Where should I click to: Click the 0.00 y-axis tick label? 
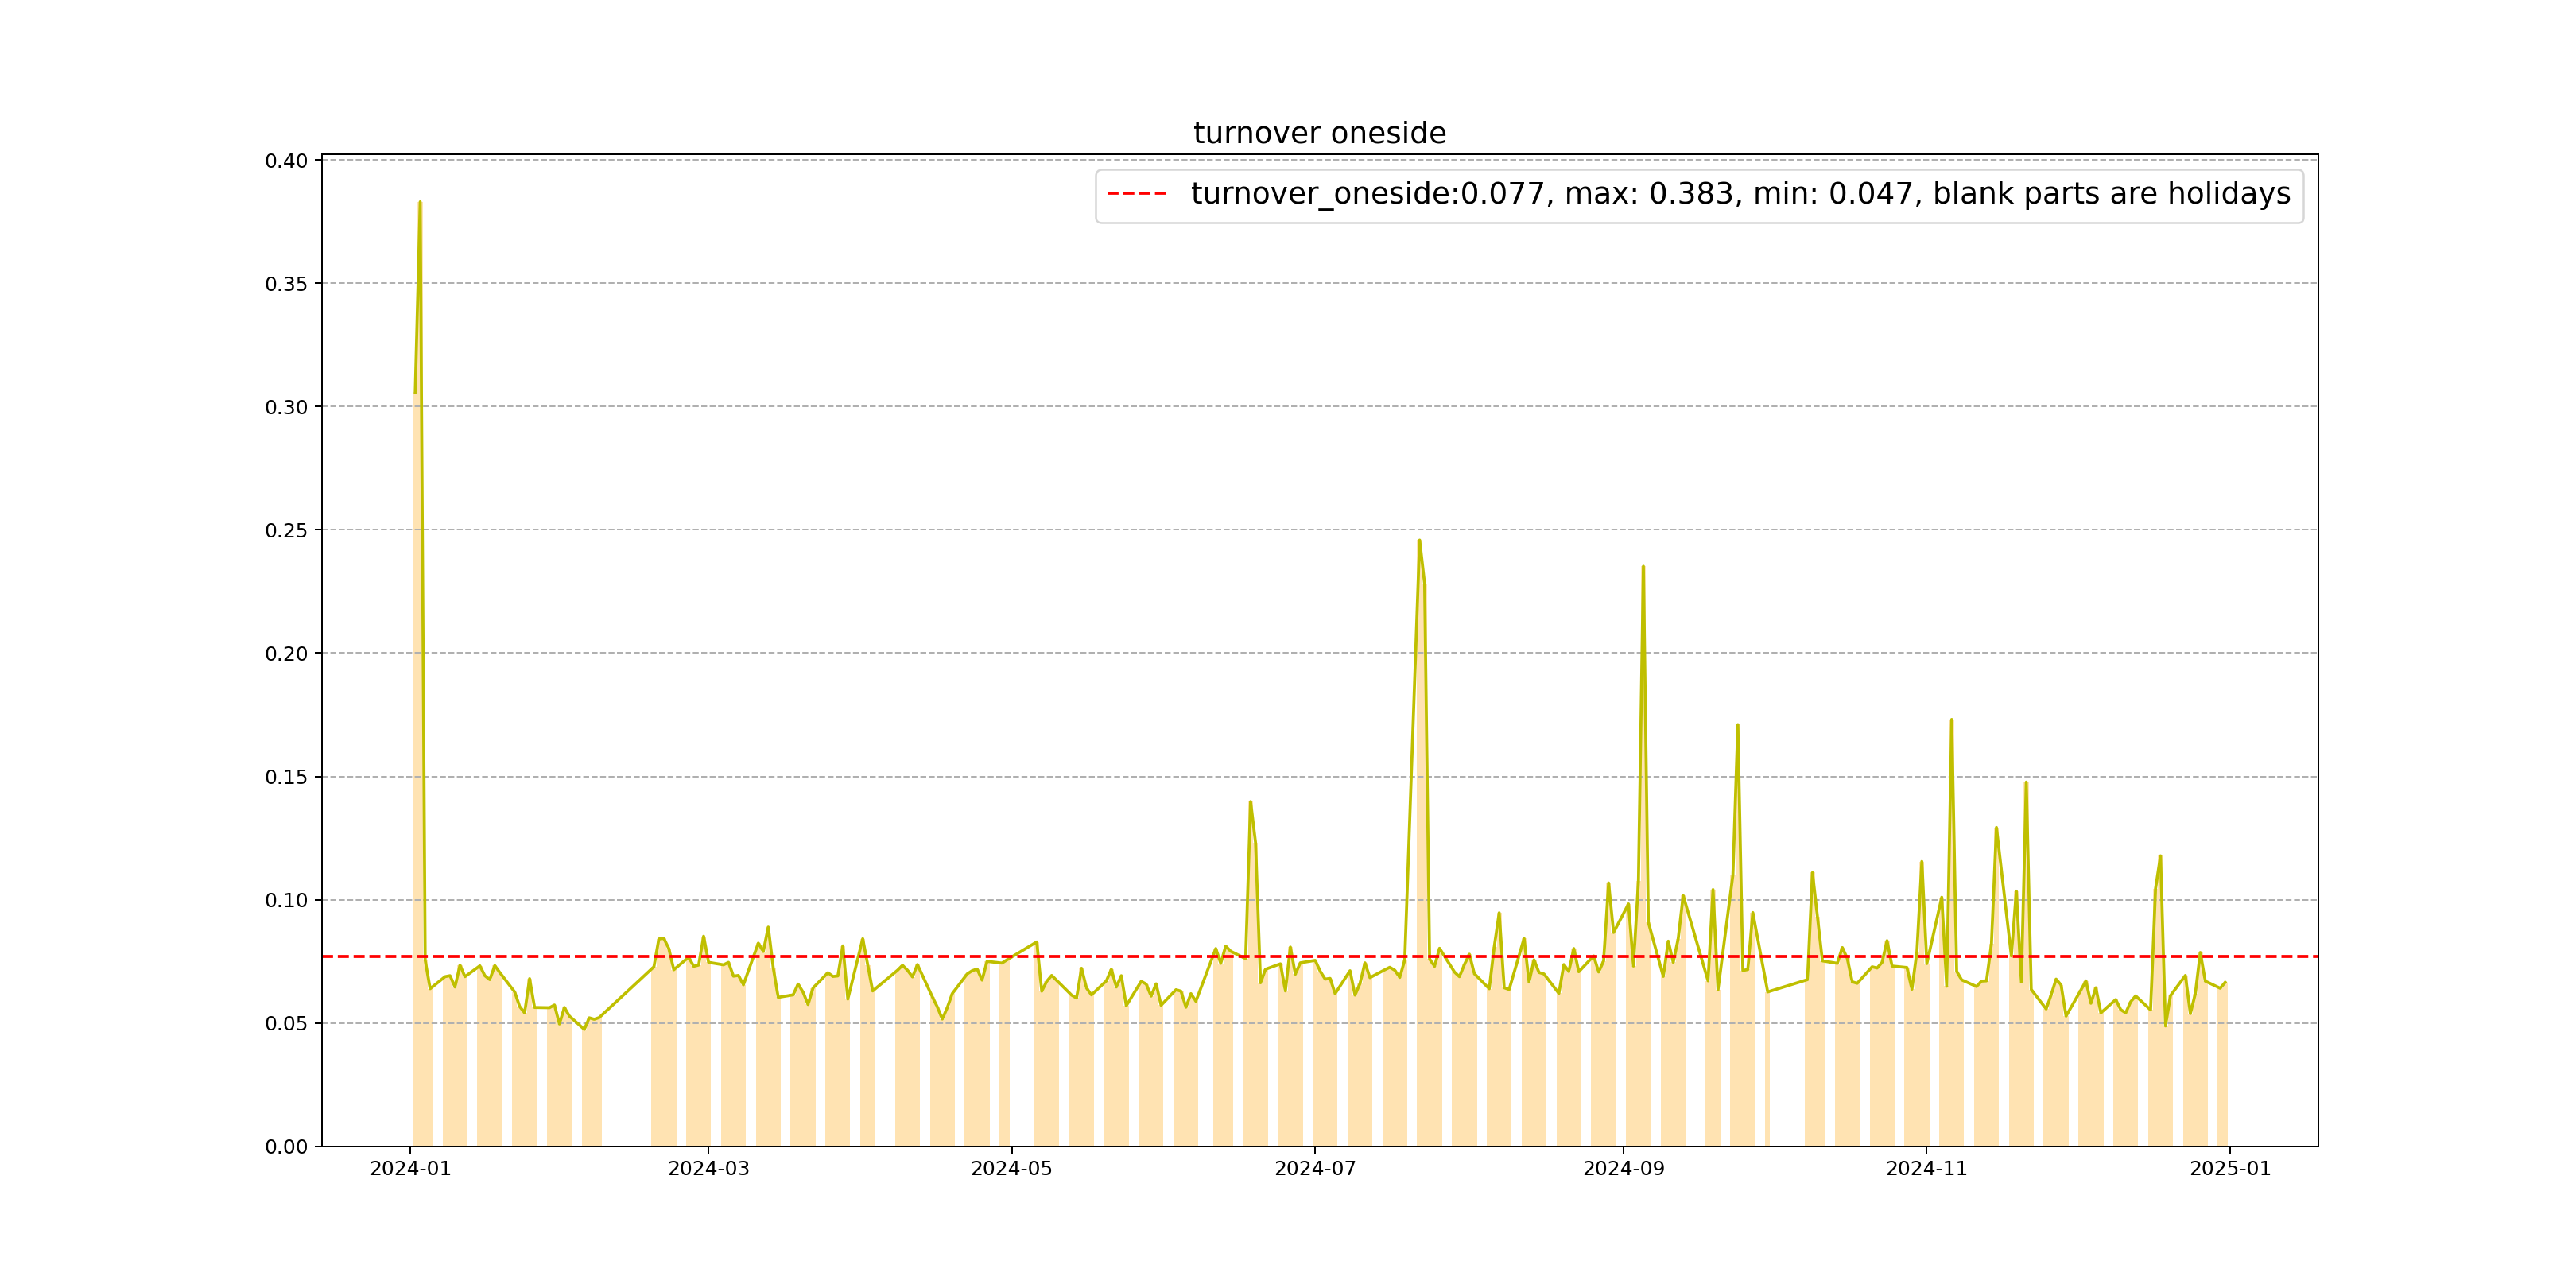[x=286, y=1147]
